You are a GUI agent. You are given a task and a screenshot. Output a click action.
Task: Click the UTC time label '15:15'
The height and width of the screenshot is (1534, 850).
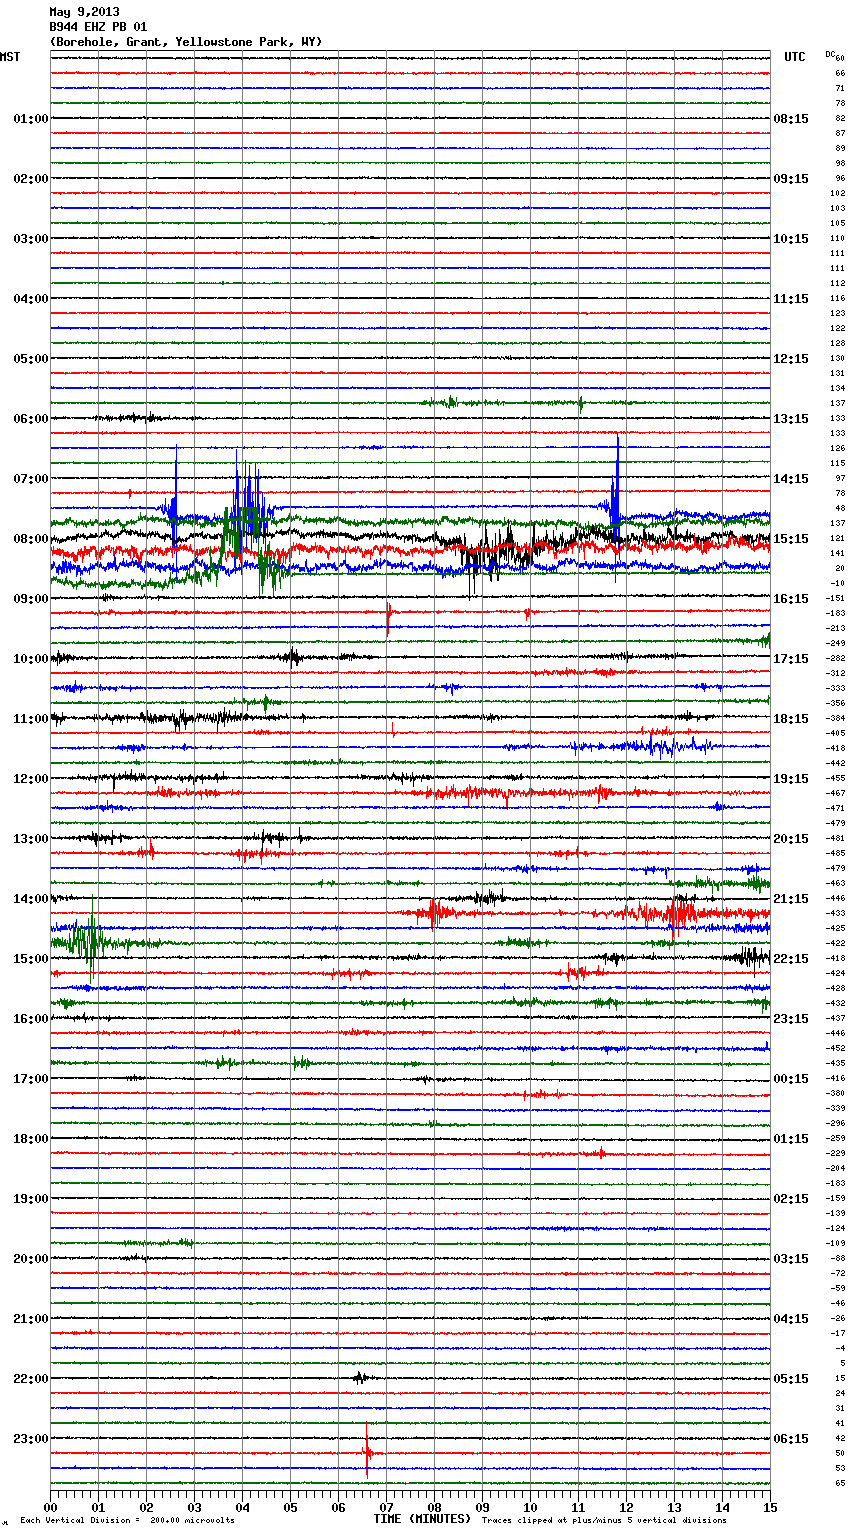(791, 539)
